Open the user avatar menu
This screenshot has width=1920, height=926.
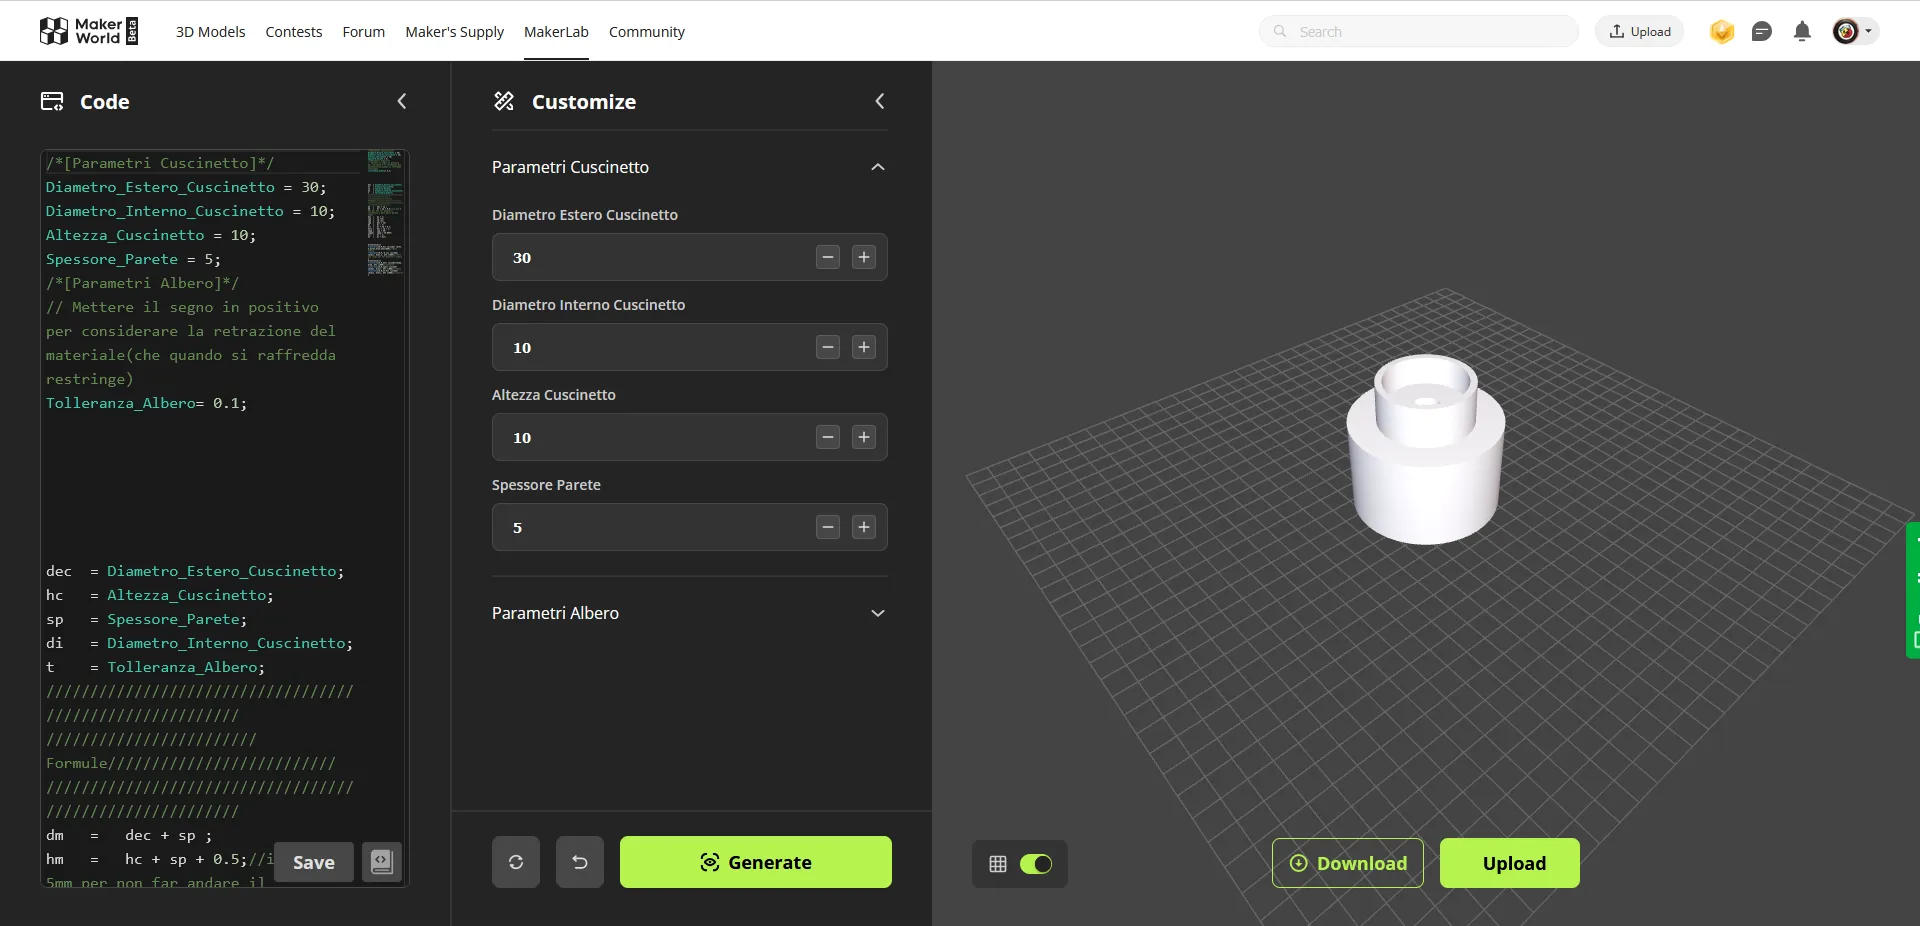coord(1846,32)
